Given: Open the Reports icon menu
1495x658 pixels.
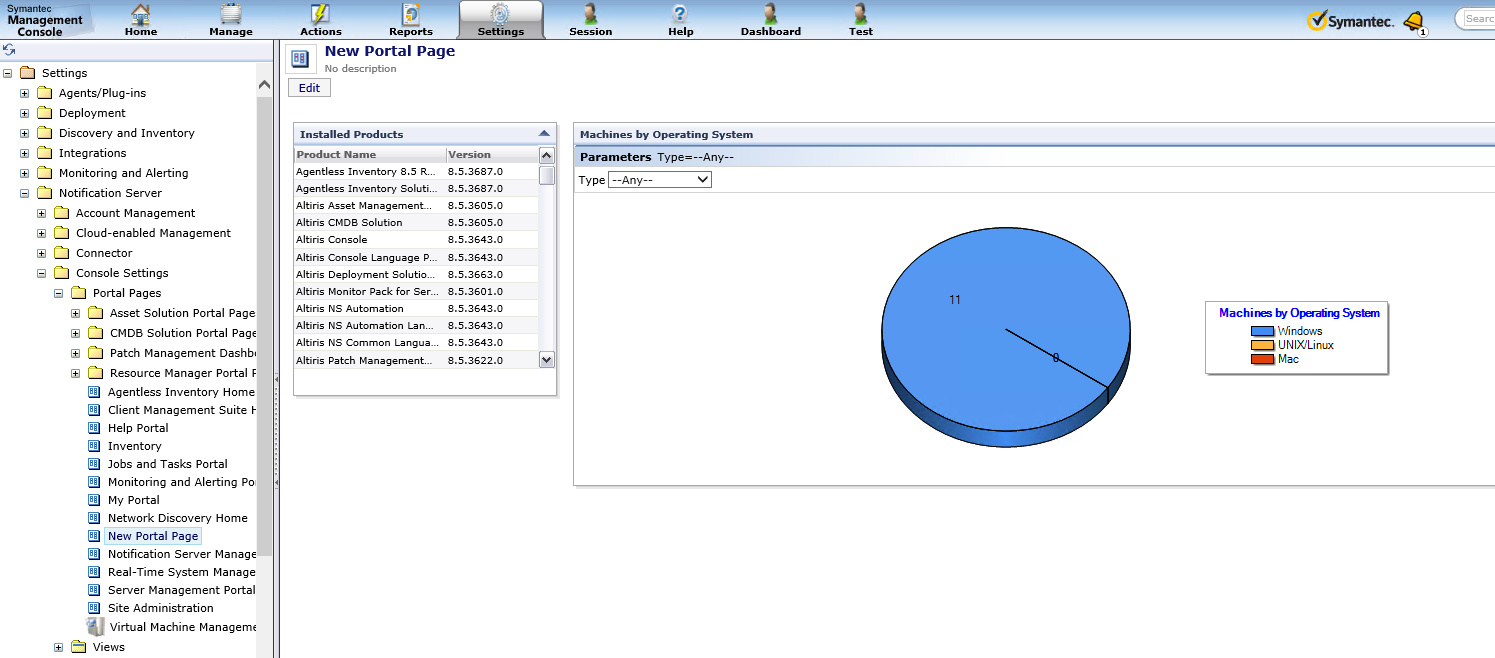Looking at the screenshot, I should pyautogui.click(x=411, y=14).
